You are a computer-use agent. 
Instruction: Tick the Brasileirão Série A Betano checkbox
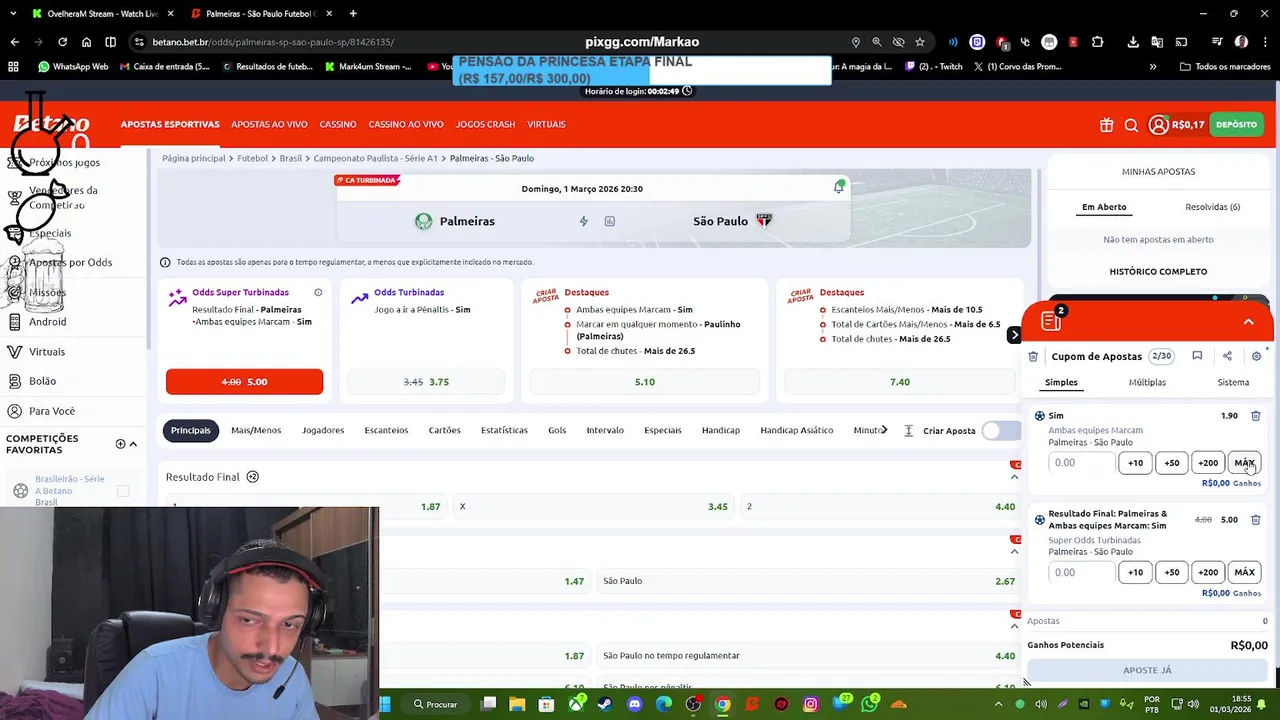pos(123,491)
